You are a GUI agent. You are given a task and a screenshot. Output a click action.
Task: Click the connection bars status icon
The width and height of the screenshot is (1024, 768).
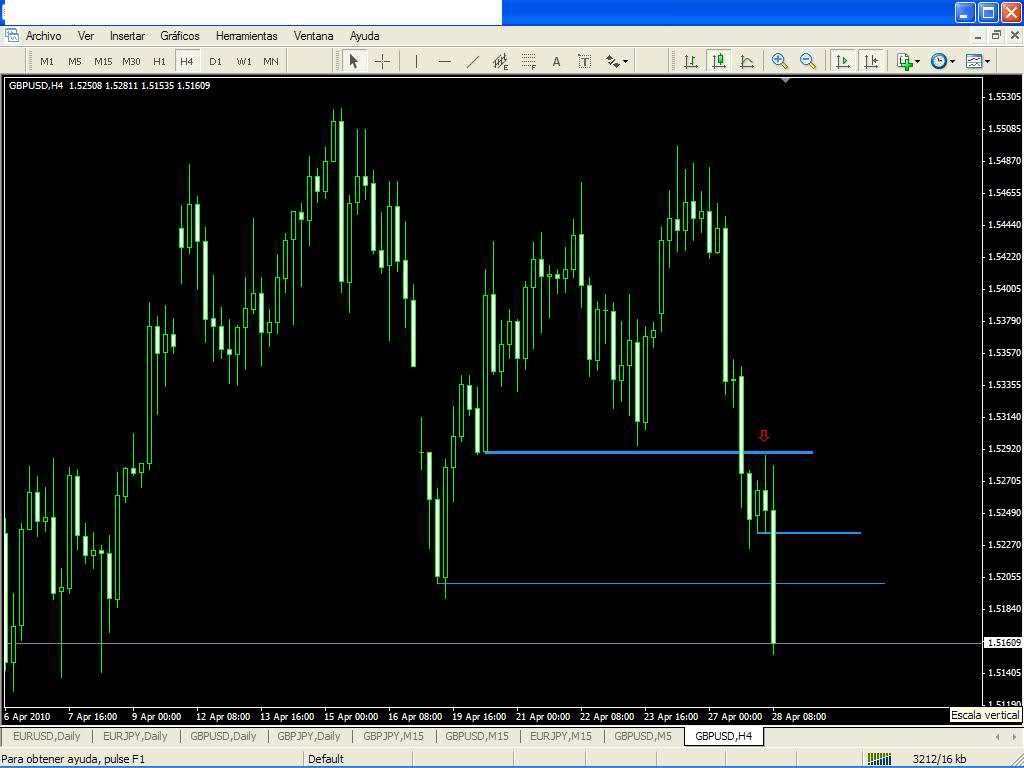(879, 759)
